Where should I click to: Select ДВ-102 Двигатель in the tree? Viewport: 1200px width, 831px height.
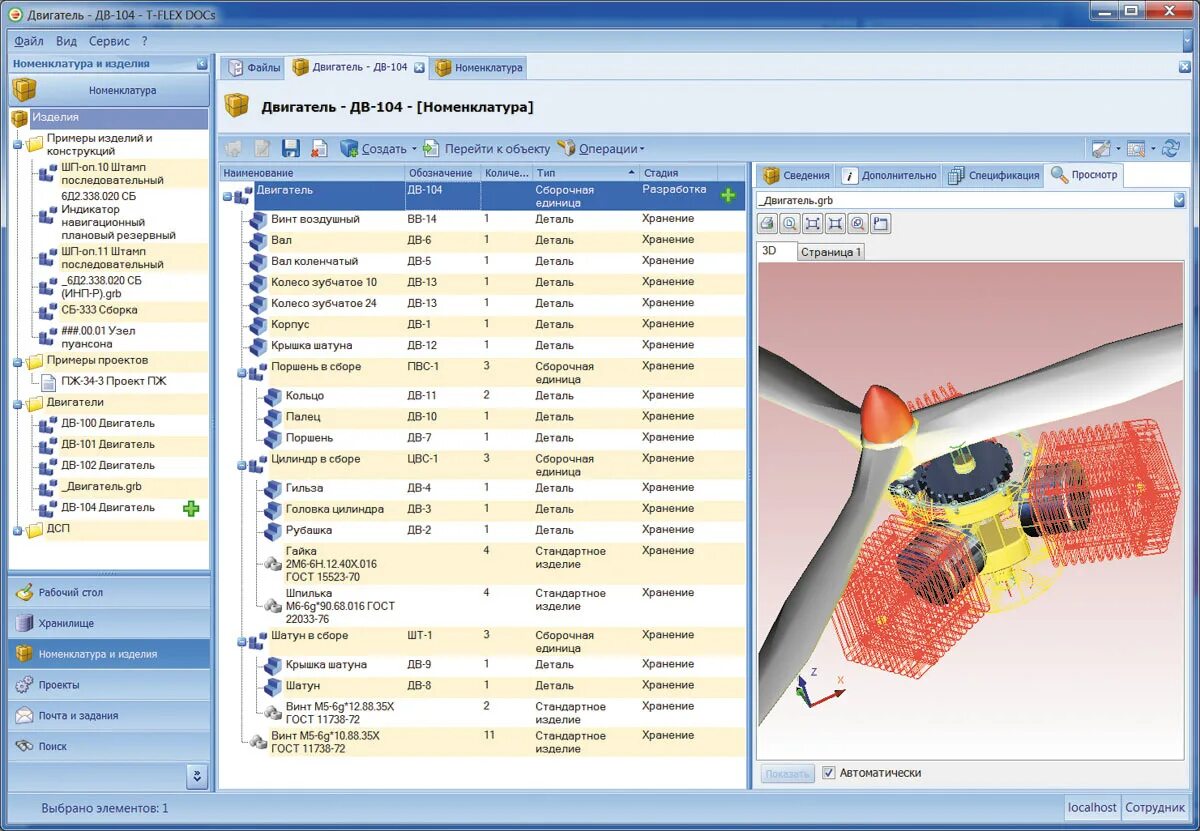[107, 465]
